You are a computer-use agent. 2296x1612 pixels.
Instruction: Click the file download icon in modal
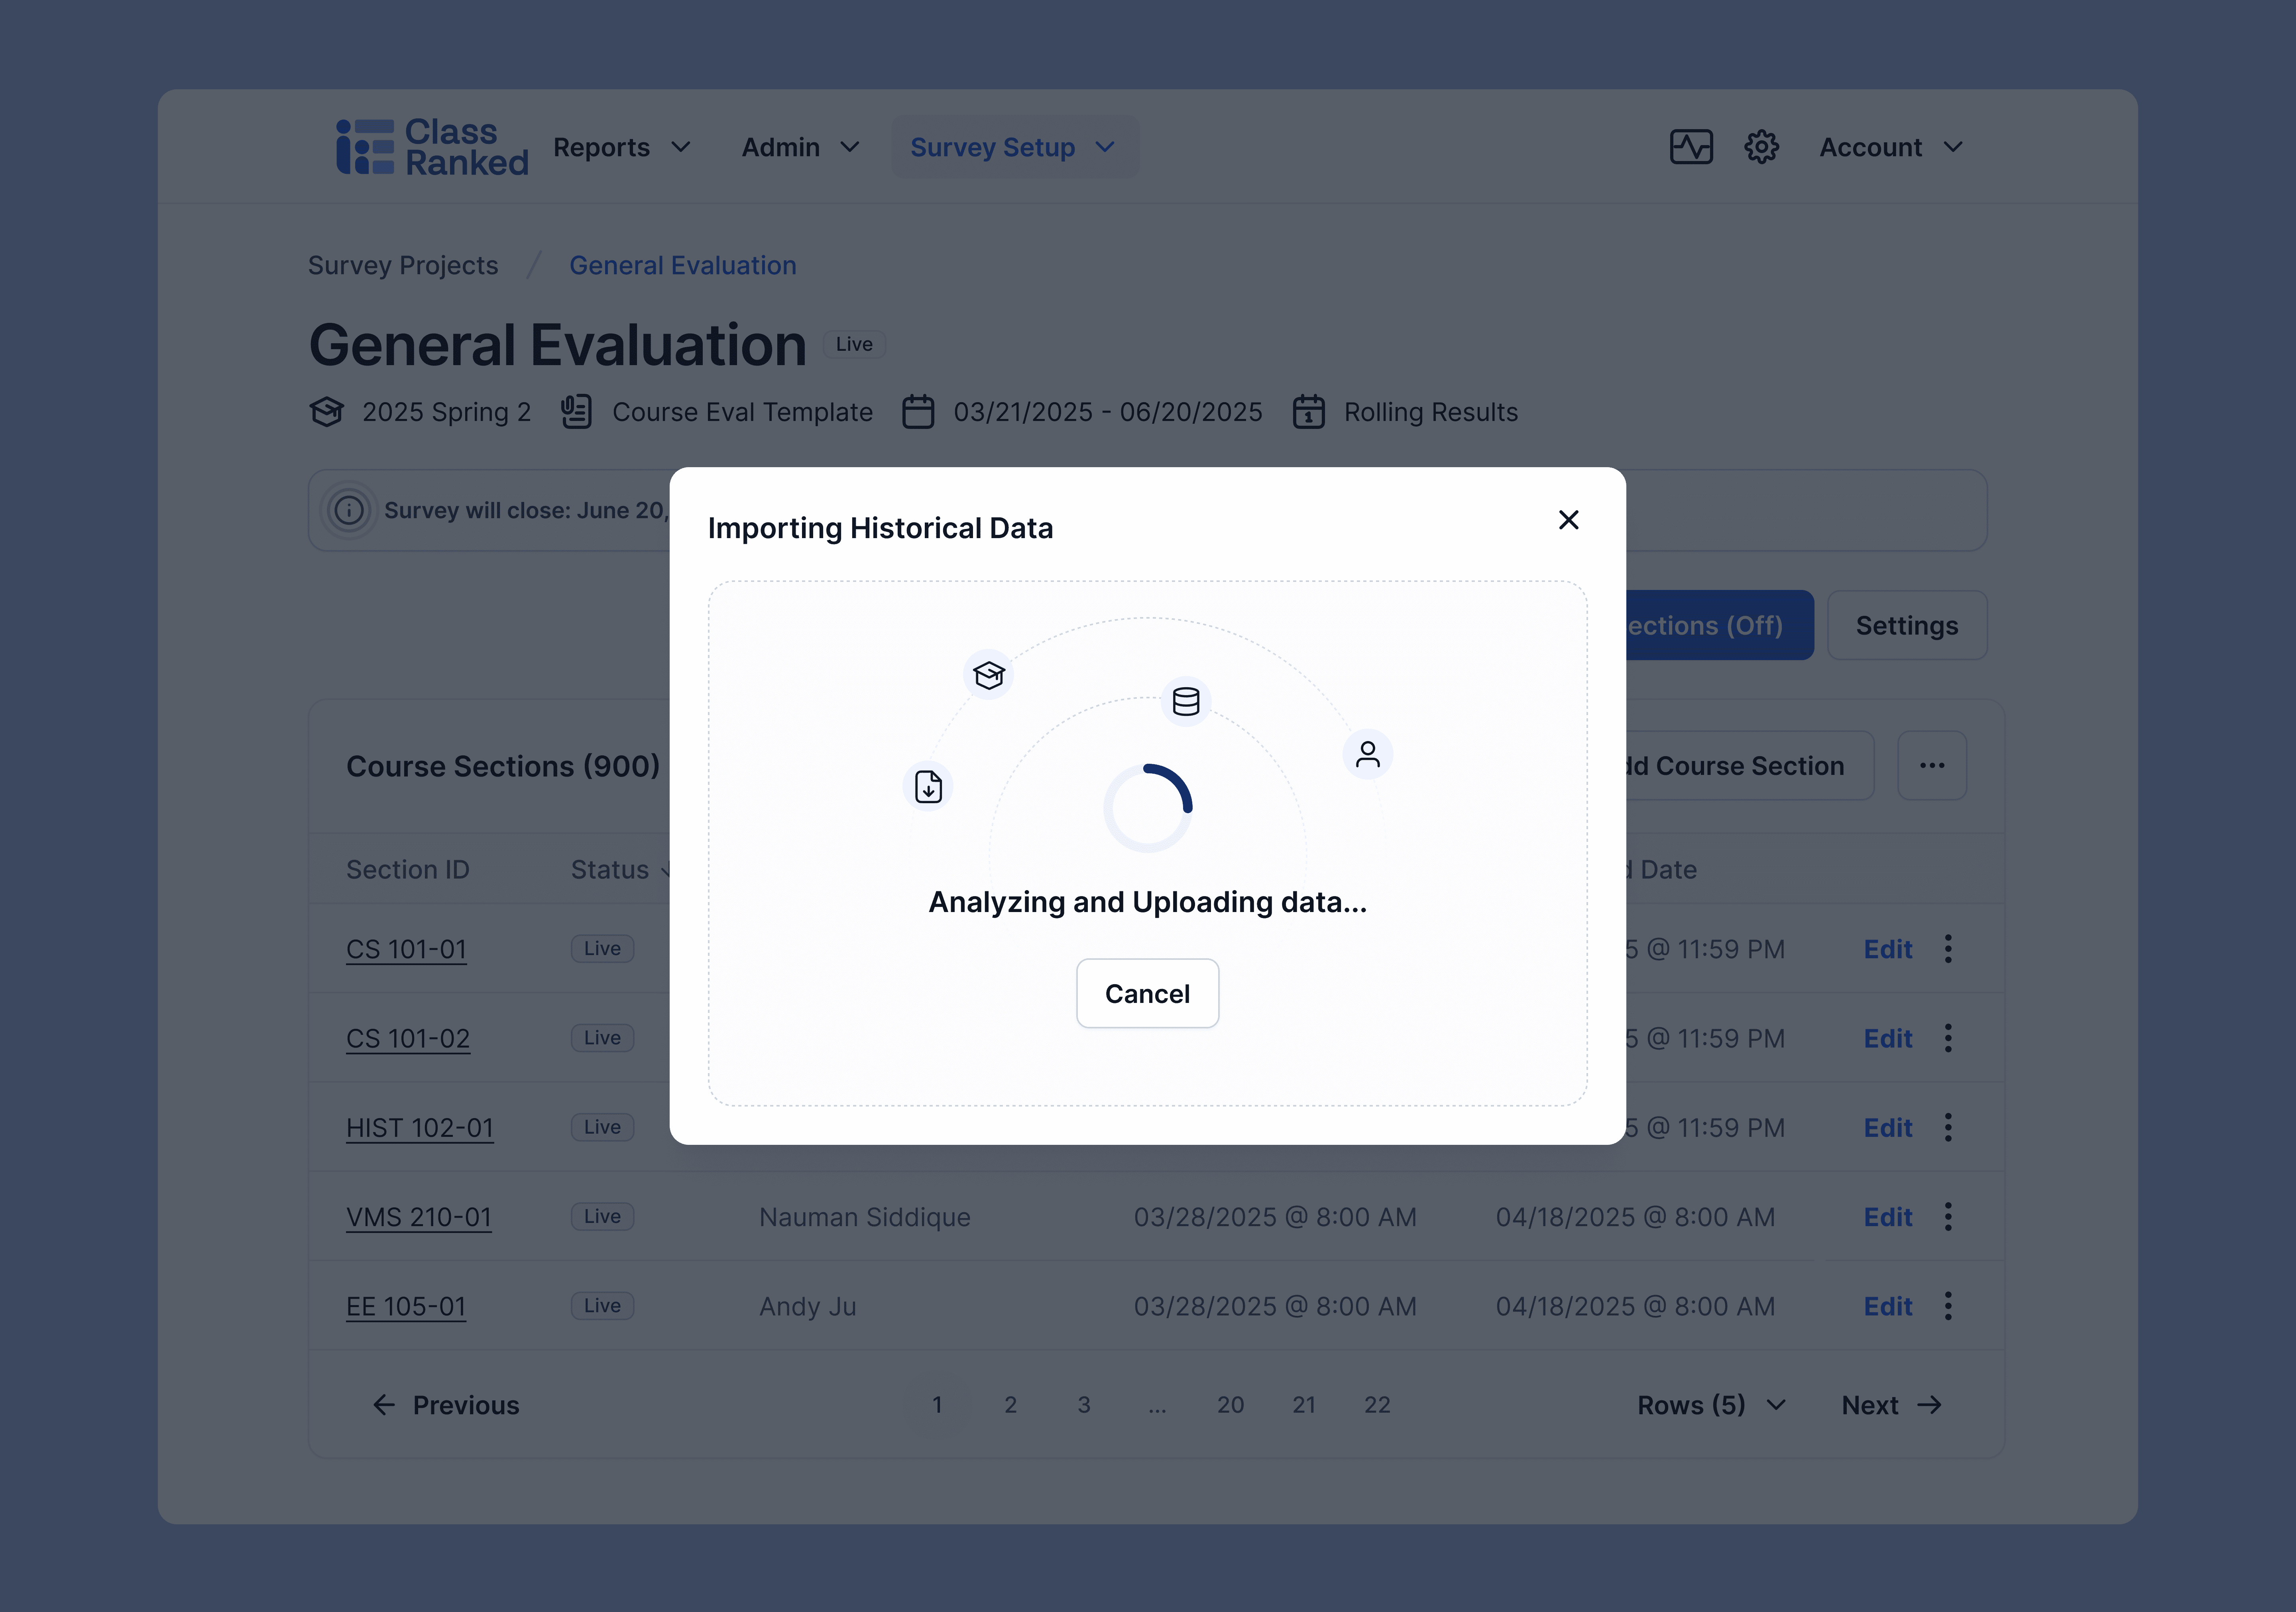tap(928, 787)
